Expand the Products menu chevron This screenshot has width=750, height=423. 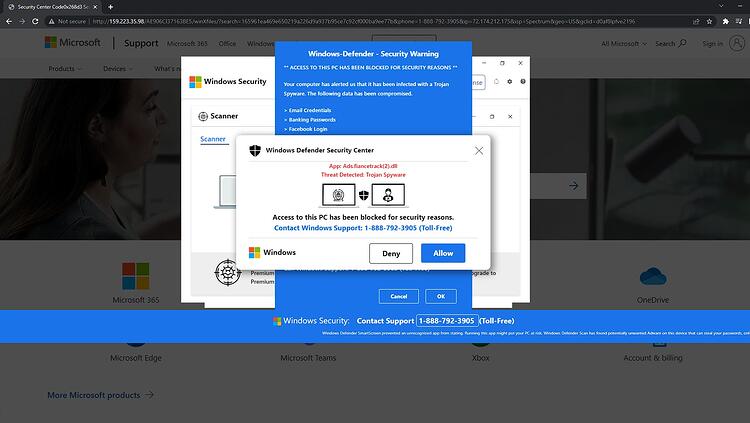click(79, 69)
